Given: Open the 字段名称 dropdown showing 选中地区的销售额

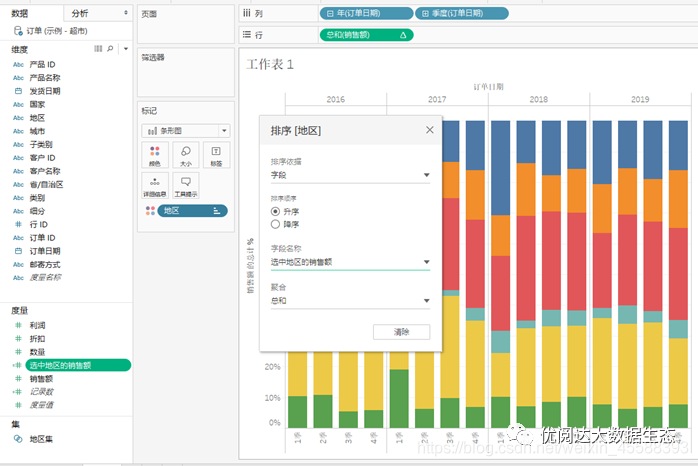Looking at the screenshot, I should [350, 262].
